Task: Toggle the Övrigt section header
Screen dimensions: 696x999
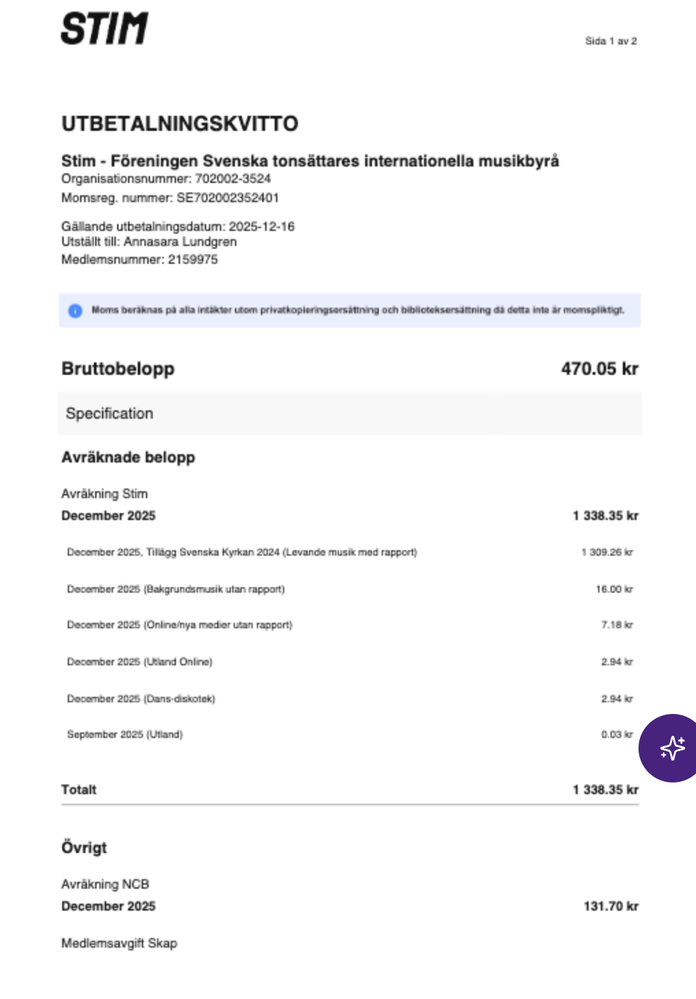Action: pos(85,847)
